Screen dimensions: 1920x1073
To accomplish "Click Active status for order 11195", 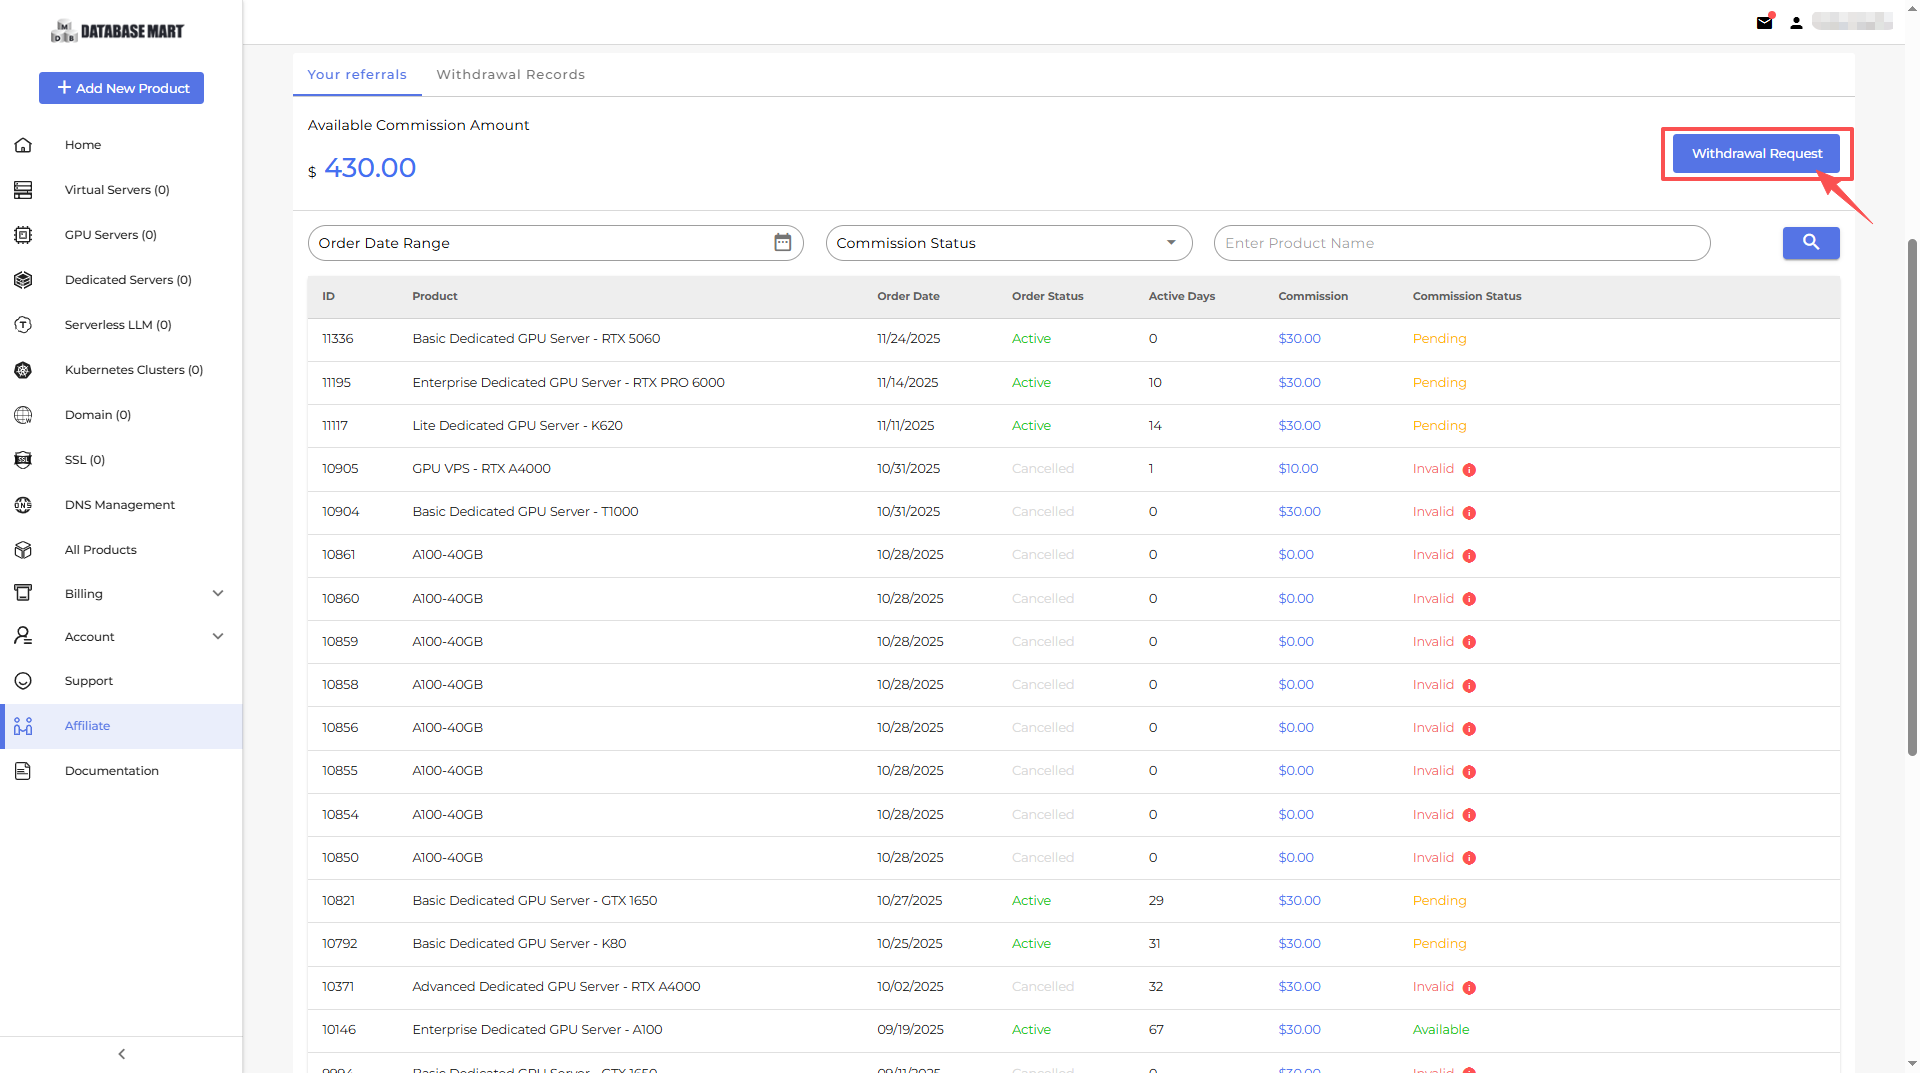I will (1031, 383).
